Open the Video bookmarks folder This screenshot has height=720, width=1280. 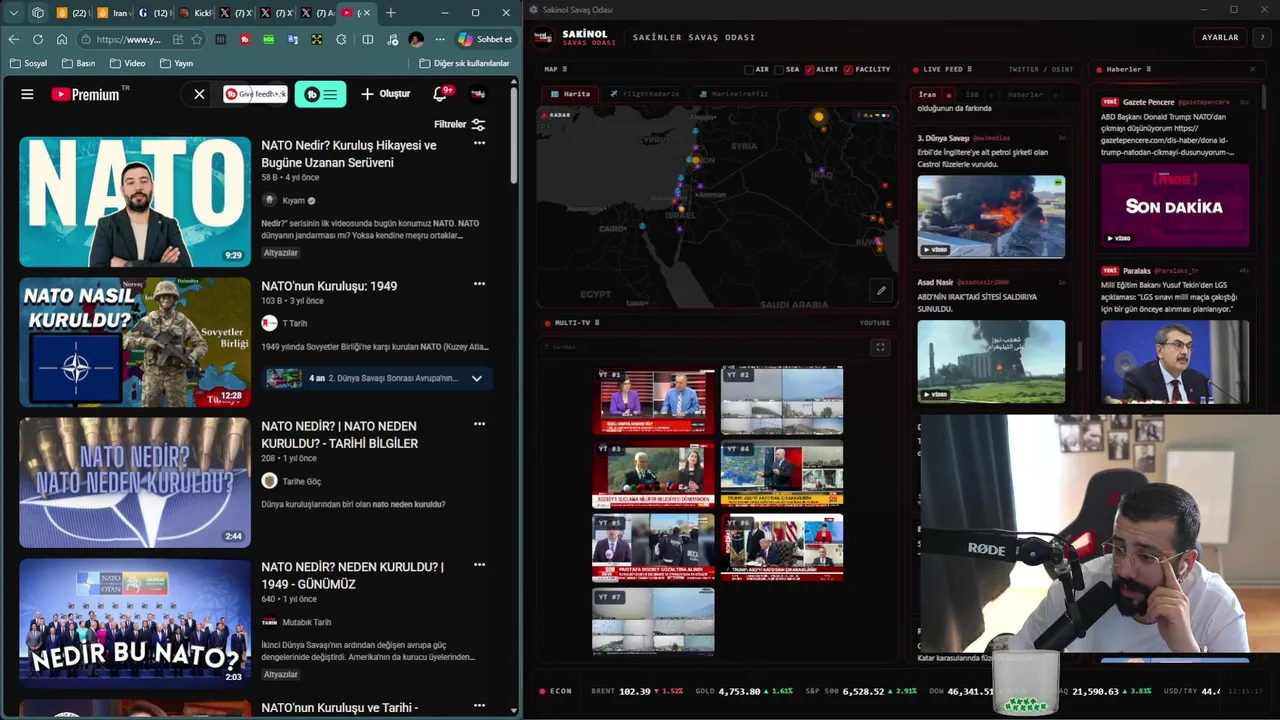127,63
